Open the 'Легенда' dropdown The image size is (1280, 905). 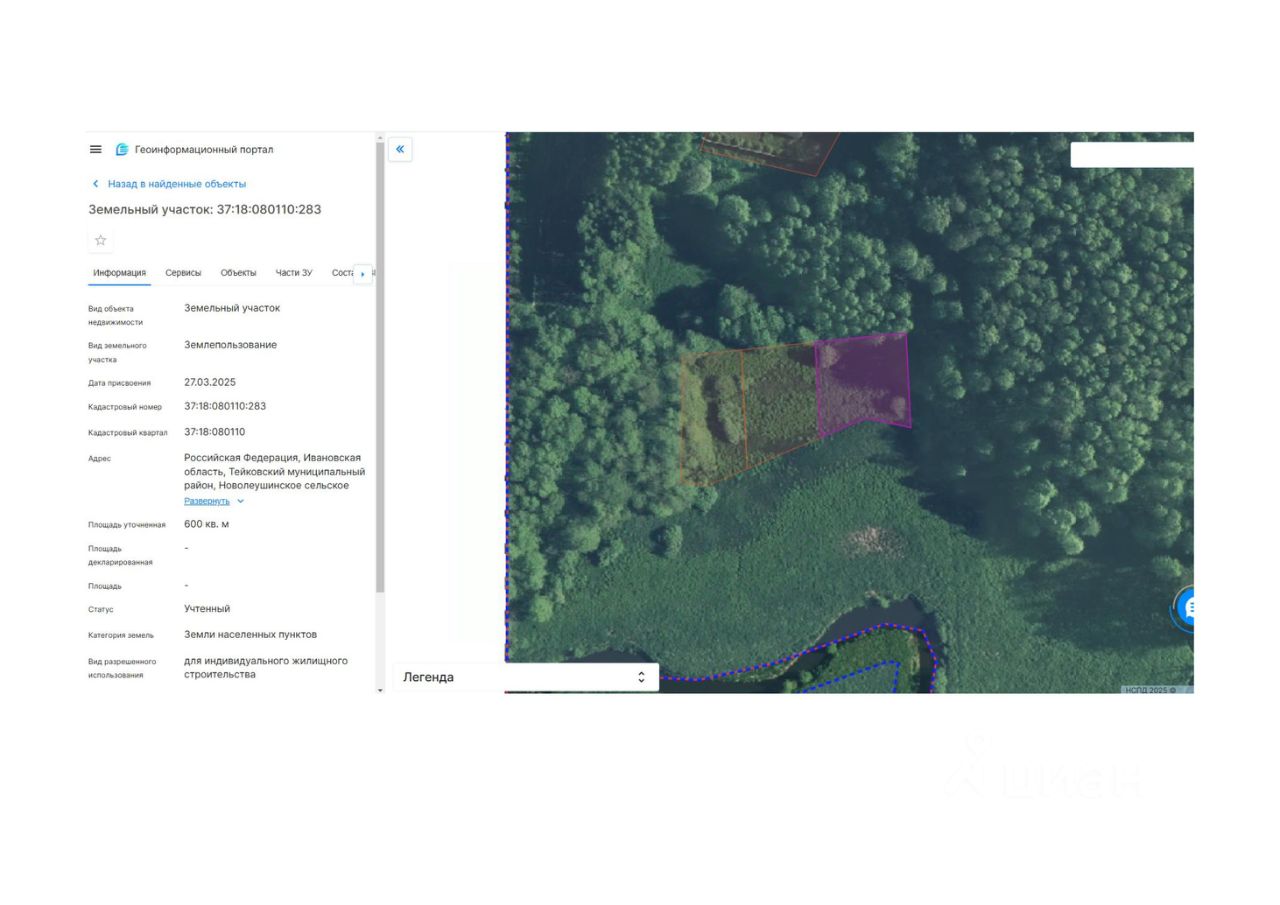tap(526, 677)
